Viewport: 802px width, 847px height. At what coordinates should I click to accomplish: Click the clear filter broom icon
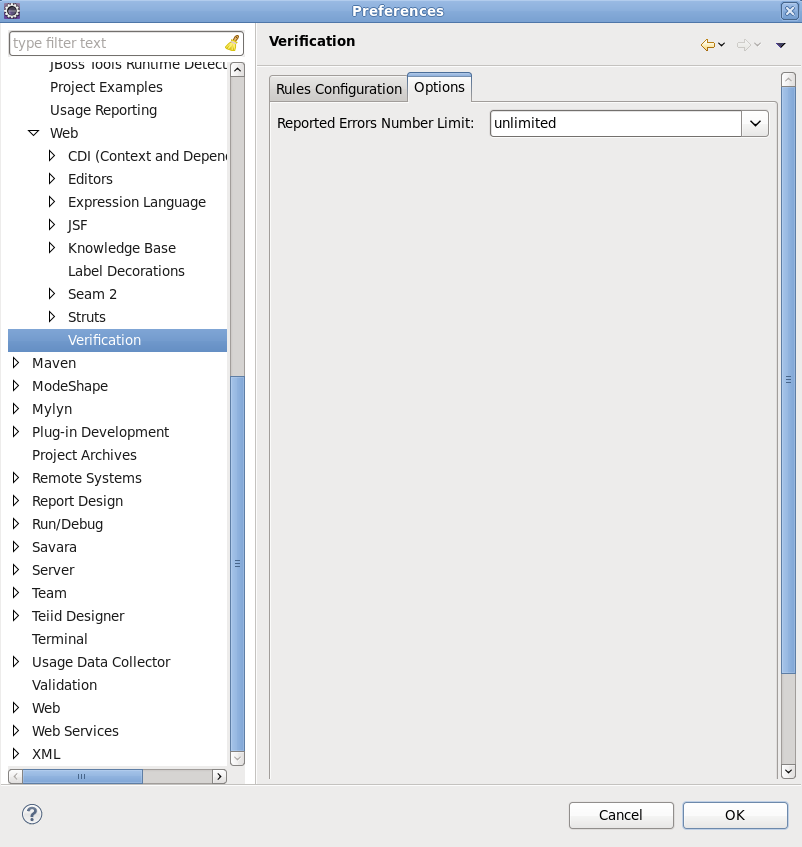[x=232, y=43]
